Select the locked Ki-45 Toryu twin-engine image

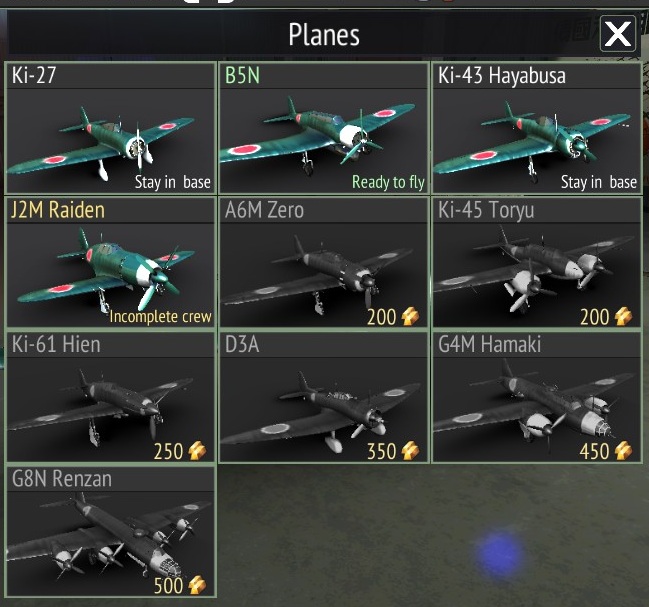tap(537, 275)
